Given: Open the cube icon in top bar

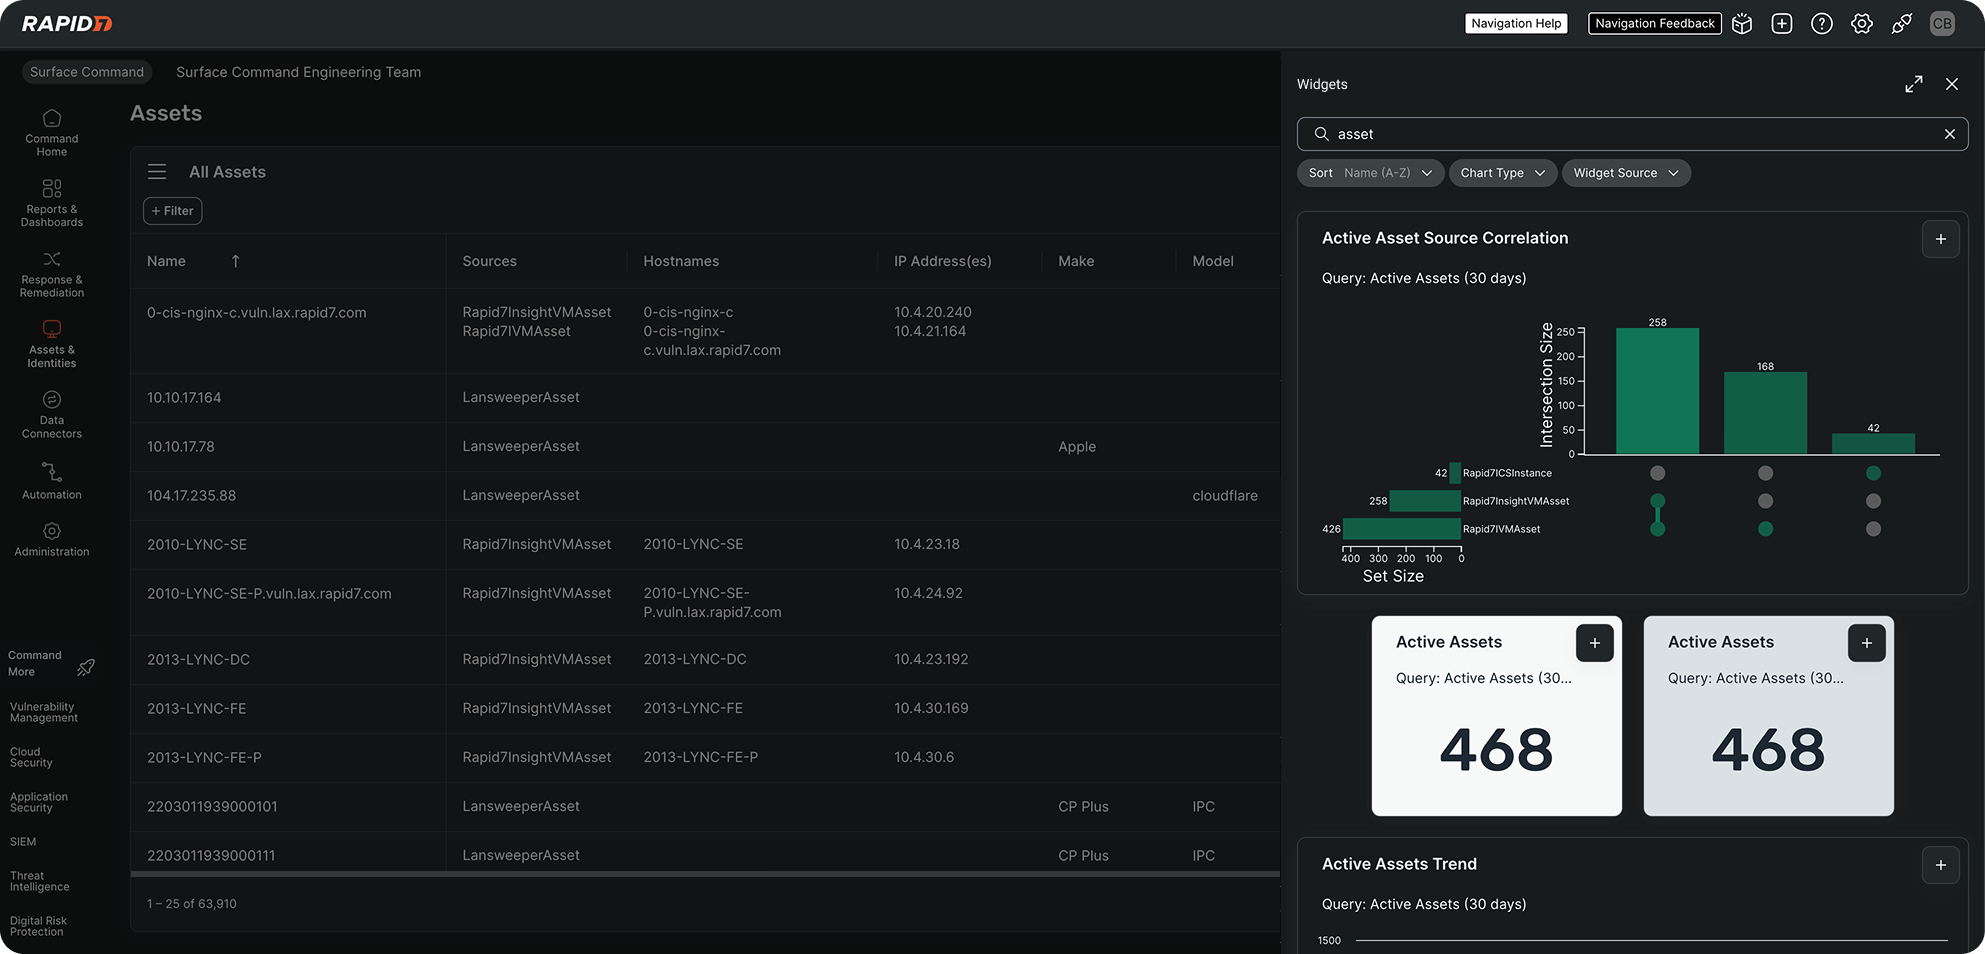Looking at the screenshot, I should pos(1742,24).
